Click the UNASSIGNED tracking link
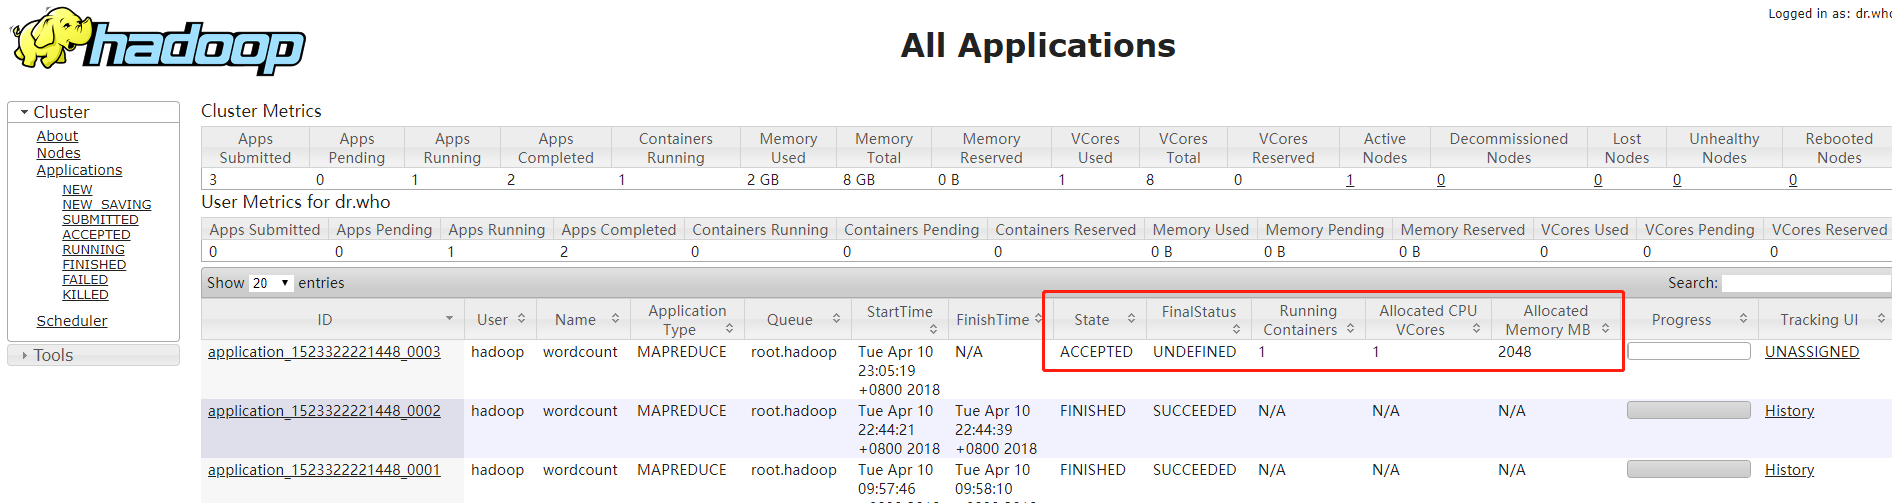Viewport: 1892px width, 503px height. coord(1811,352)
